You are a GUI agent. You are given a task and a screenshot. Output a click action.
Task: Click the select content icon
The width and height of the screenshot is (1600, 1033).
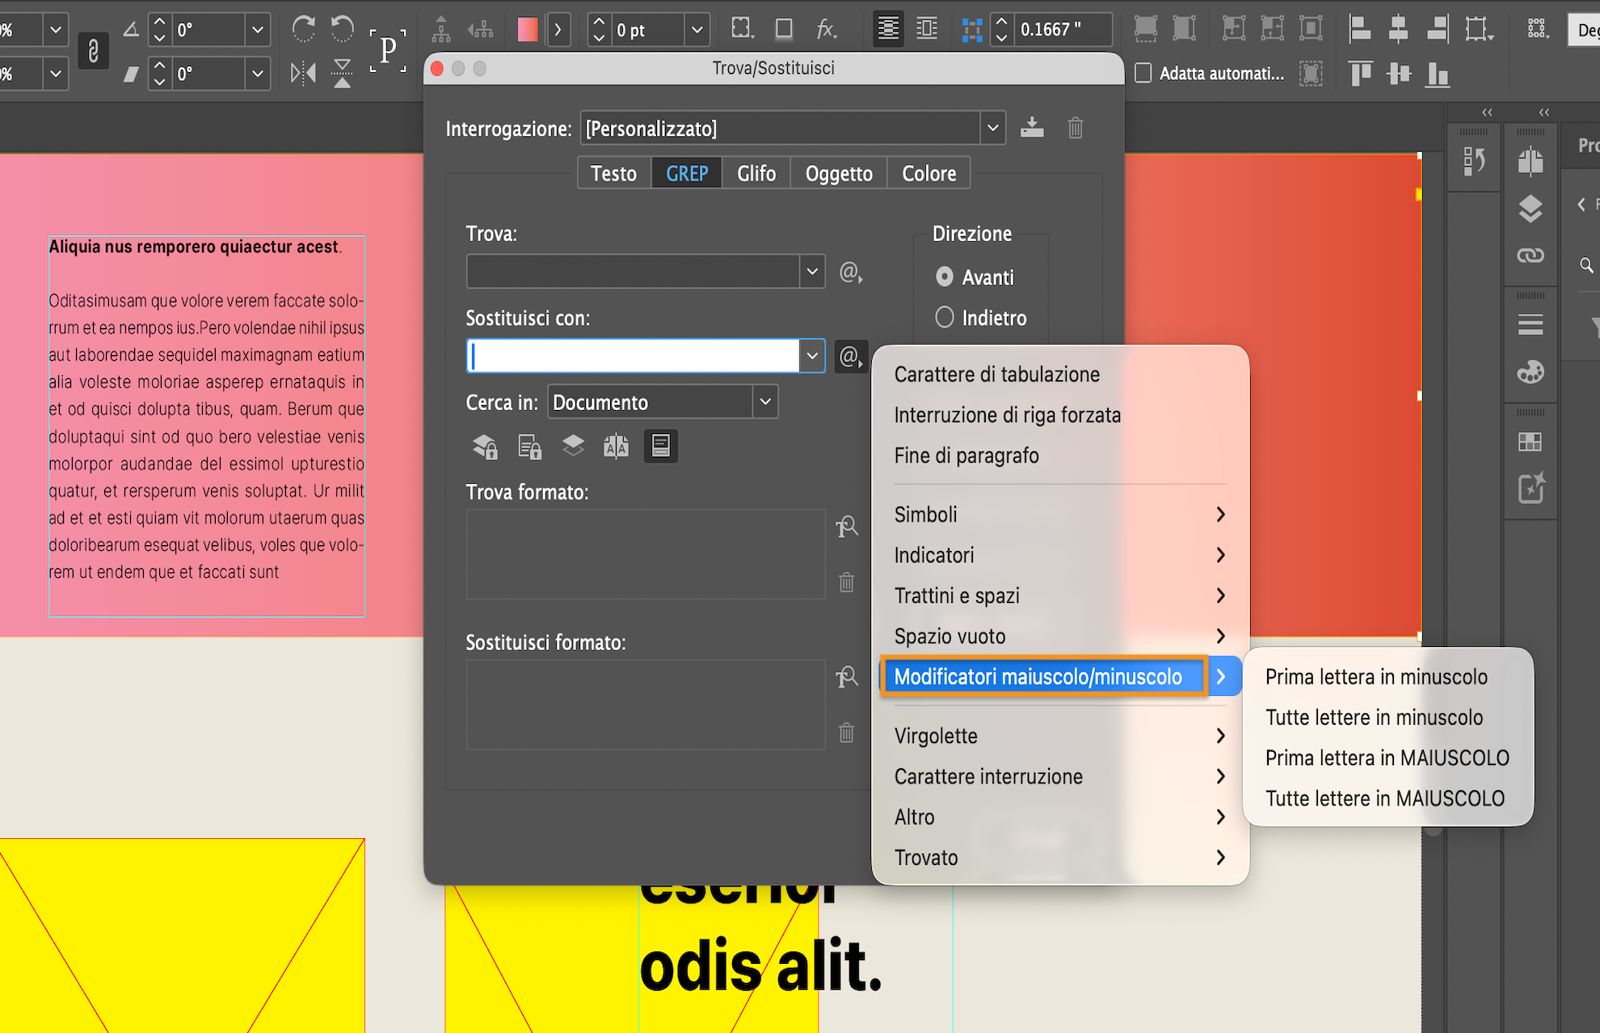[481, 29]
